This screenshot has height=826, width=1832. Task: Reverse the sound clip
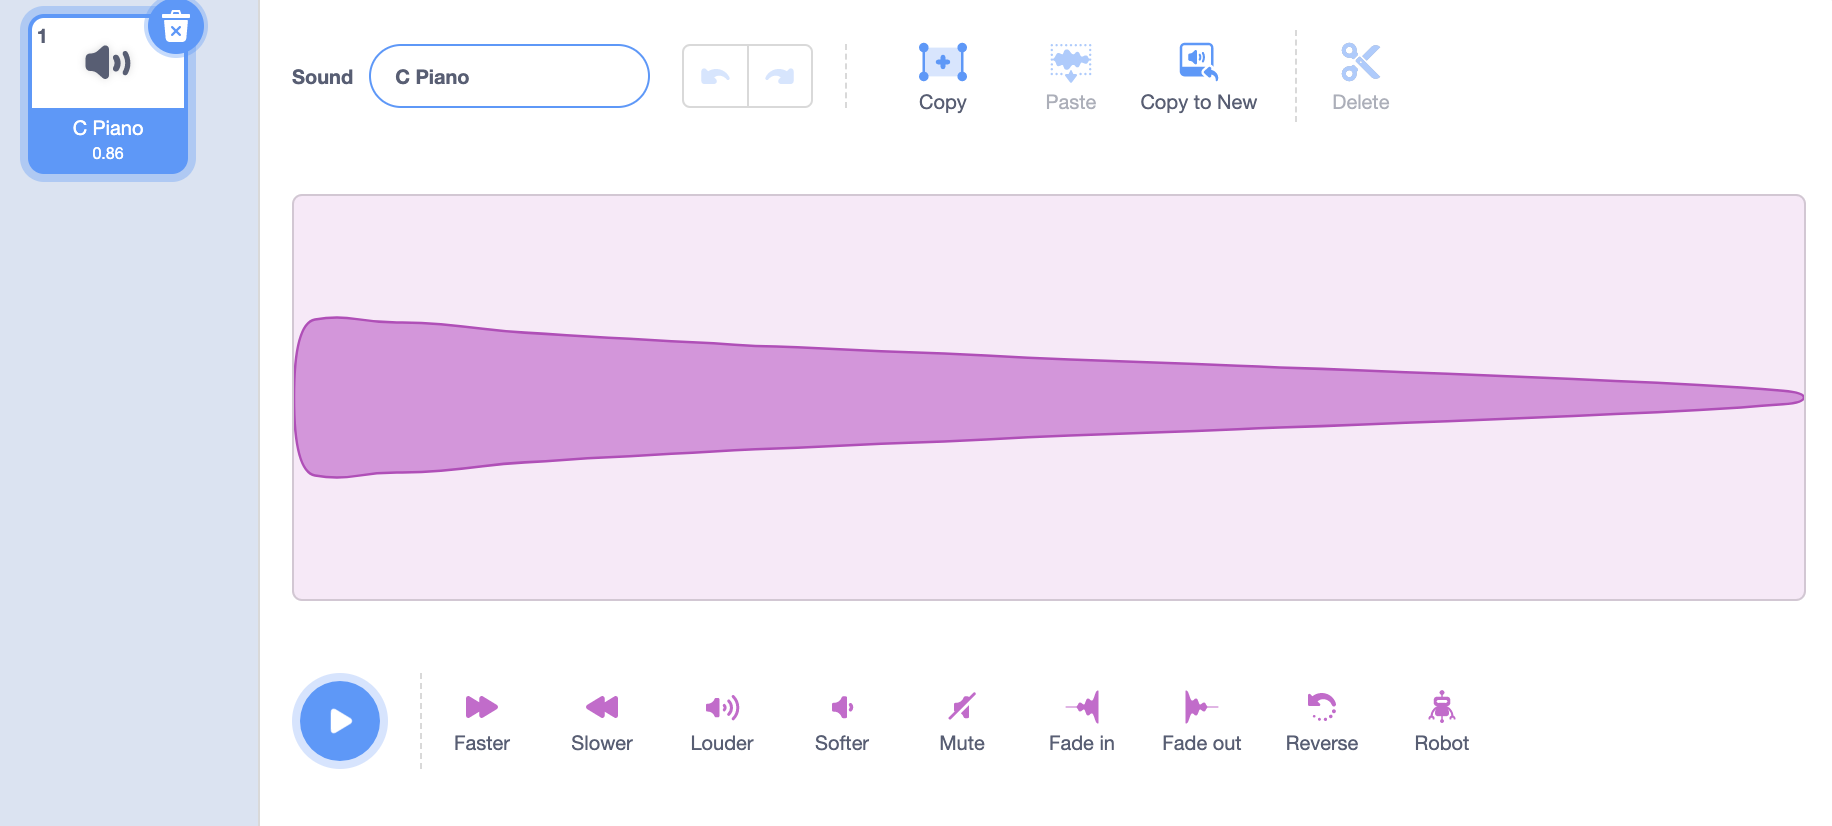pos(1321,708)
